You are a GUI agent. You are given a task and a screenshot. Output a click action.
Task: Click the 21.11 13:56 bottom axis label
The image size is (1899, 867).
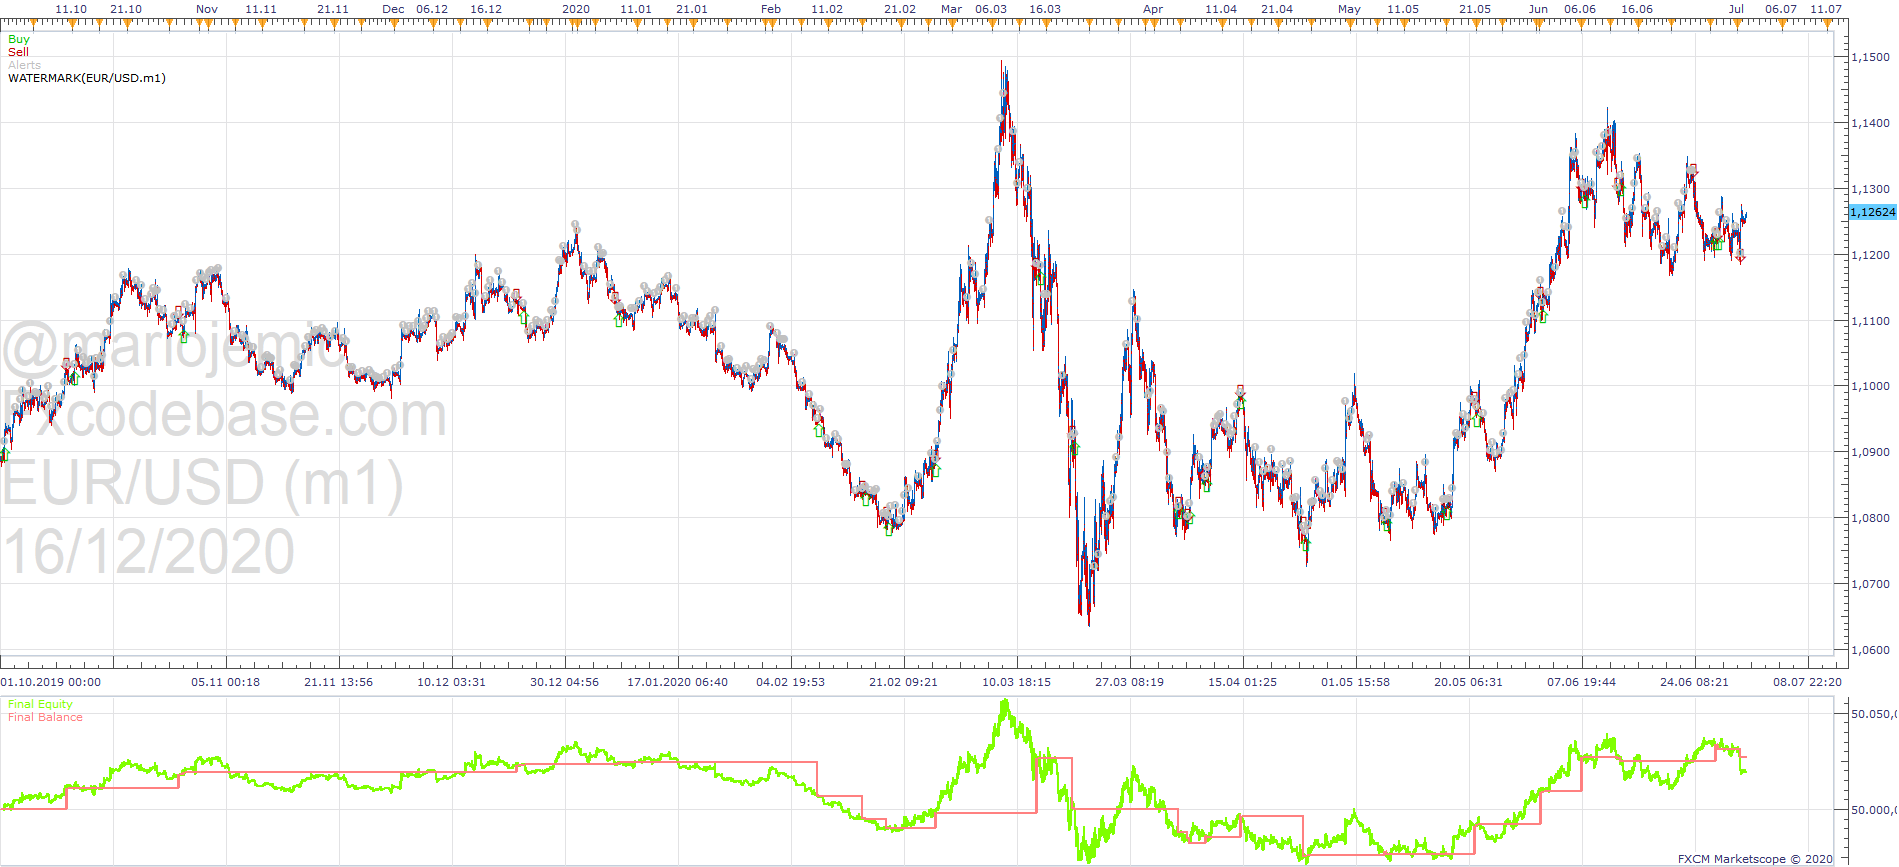pos(339,682)
